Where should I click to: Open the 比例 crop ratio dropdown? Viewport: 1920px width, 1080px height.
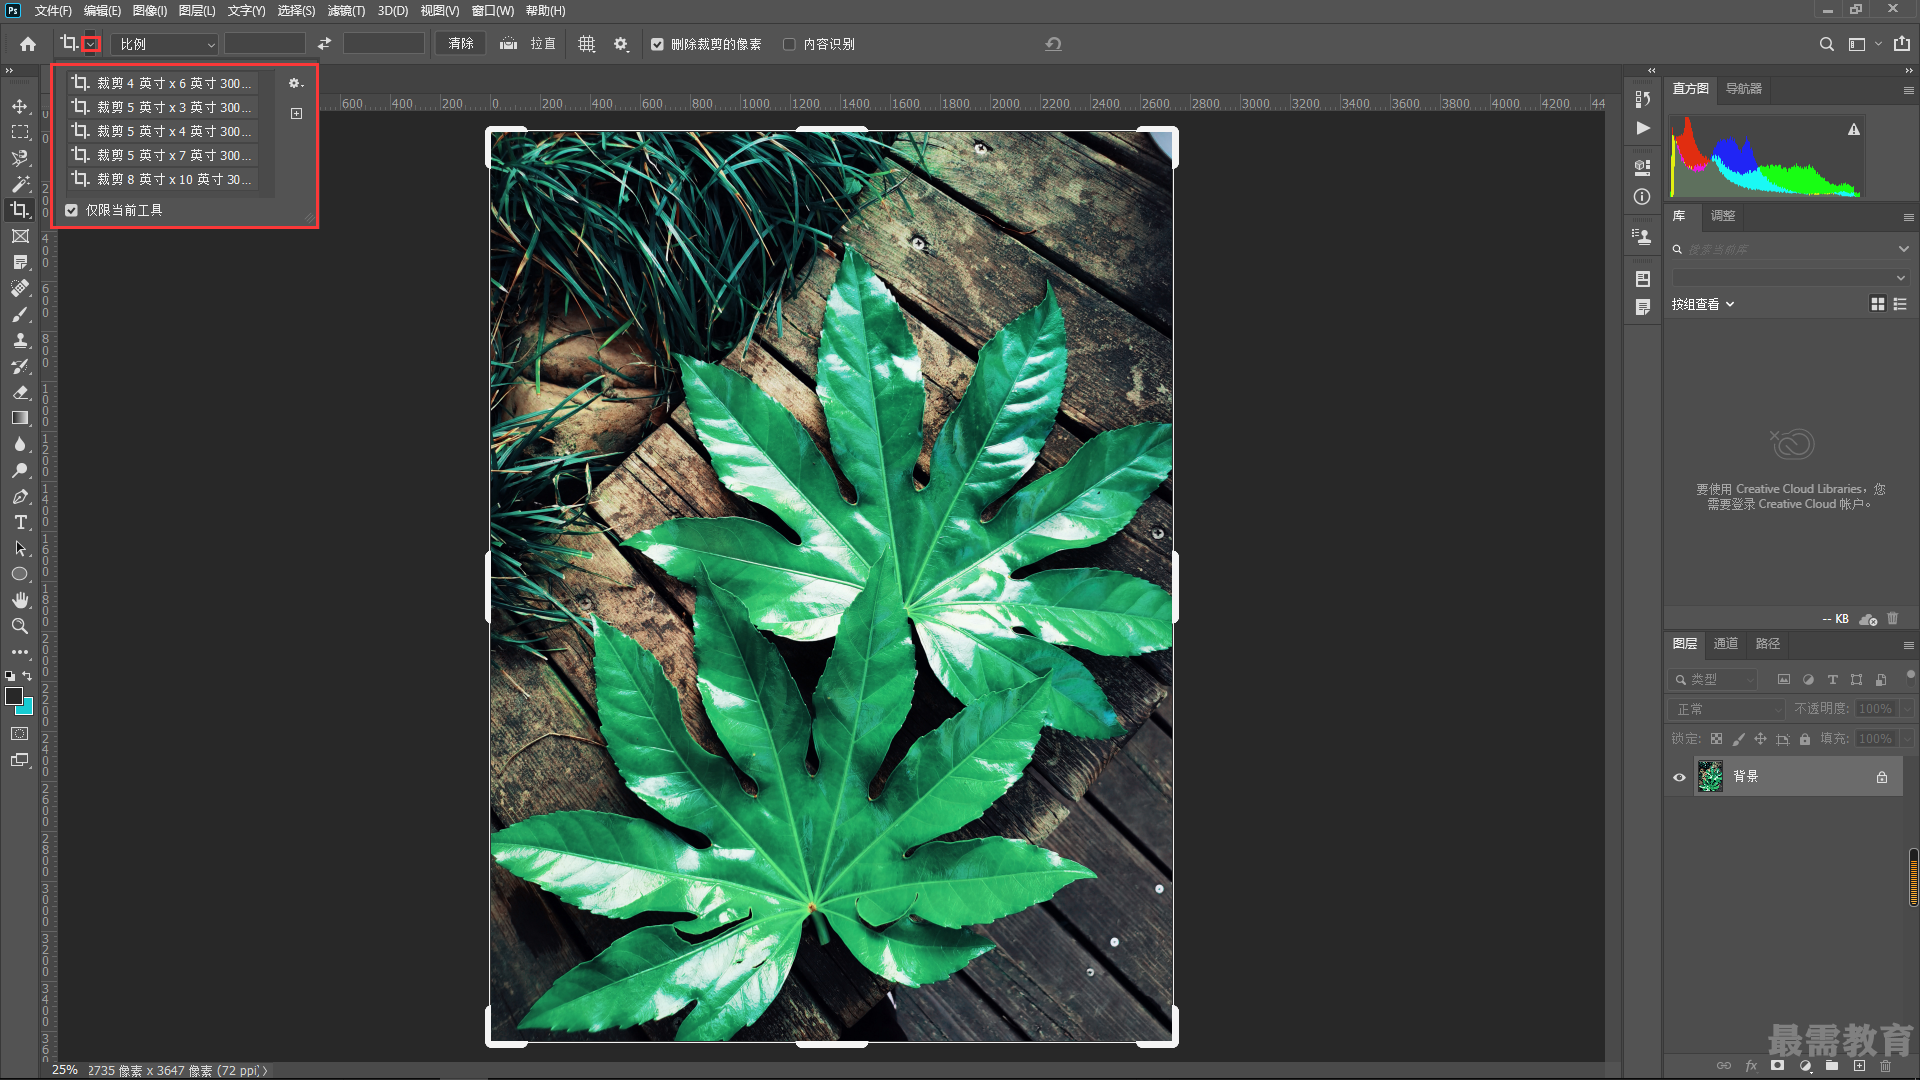pos(164,44)
